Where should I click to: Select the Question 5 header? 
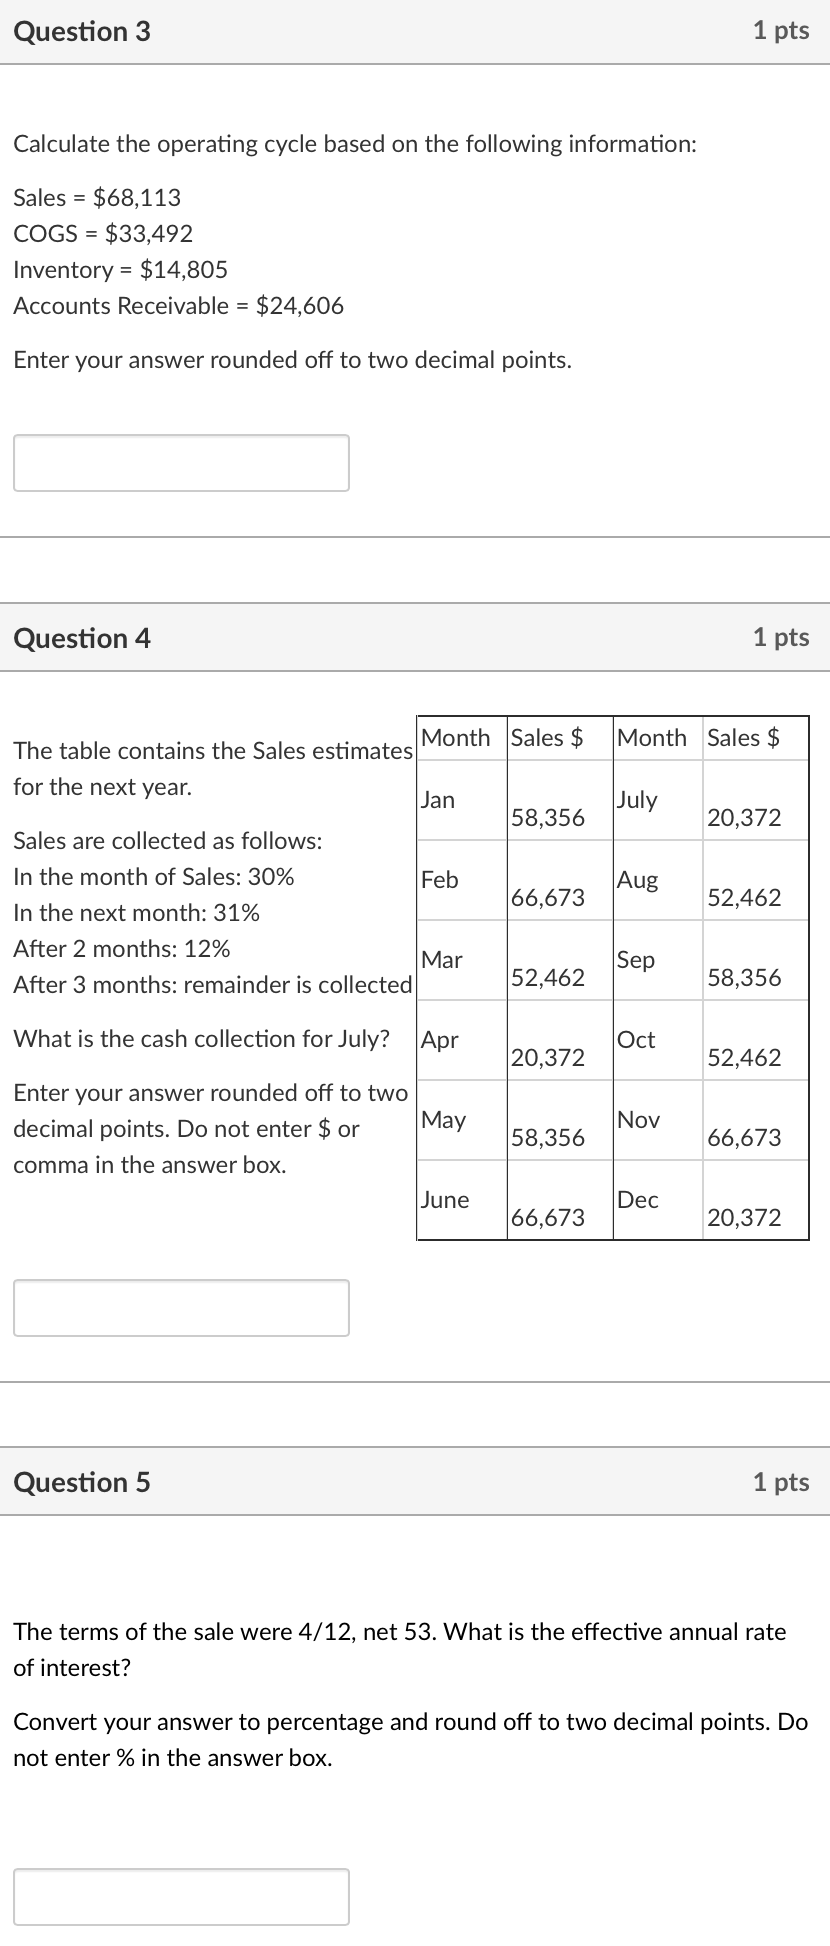coord(83,1483)
